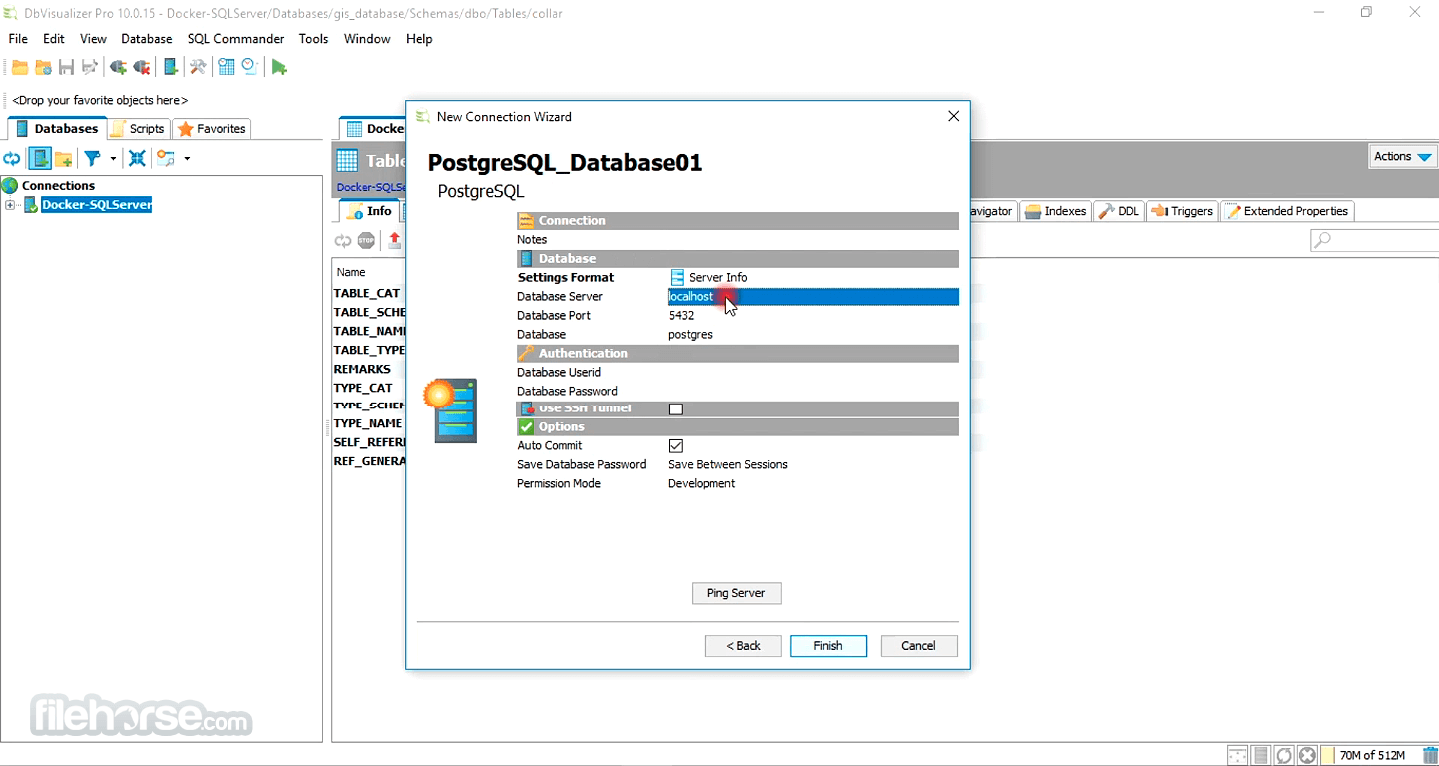The height and width of the screenshot is (766, 1439).
Task: Click the clock history icon in toolbar
Action: pos(249,68)
